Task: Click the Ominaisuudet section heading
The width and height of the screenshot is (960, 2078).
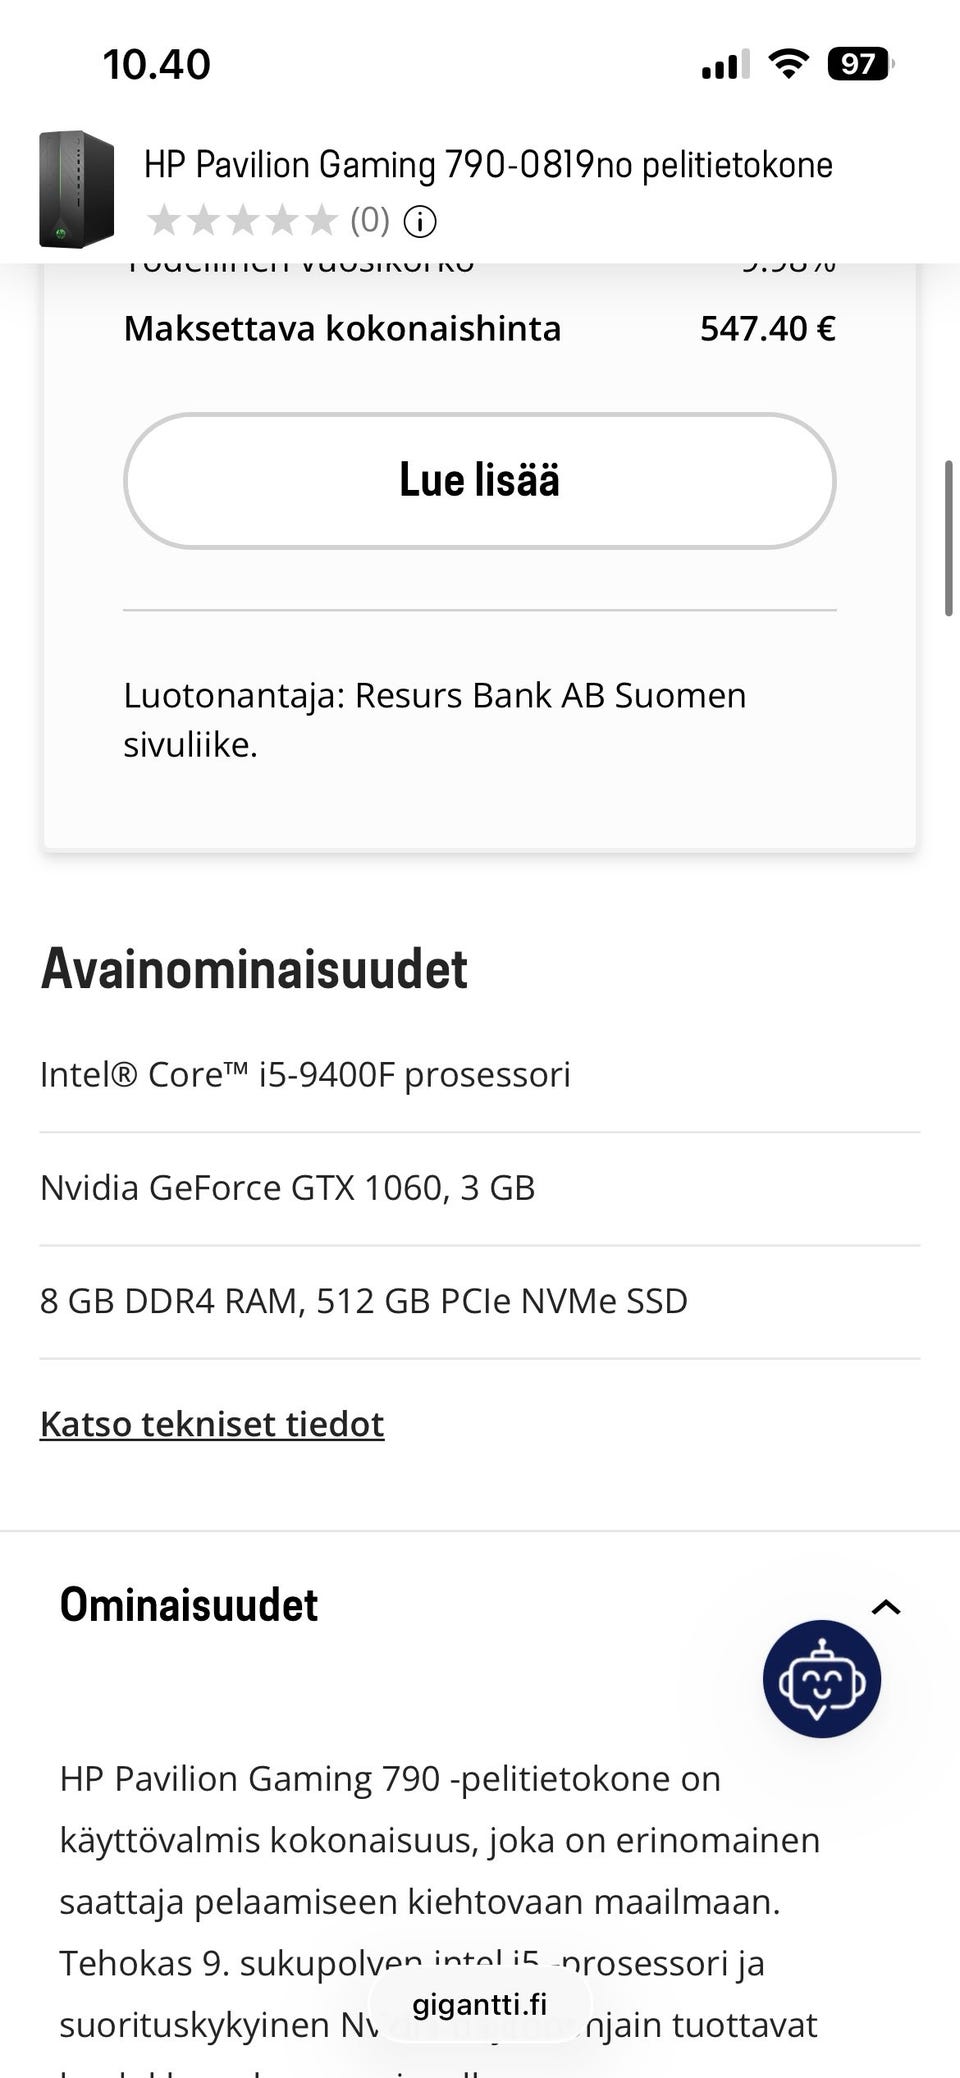Action: tap(189, 1605)
